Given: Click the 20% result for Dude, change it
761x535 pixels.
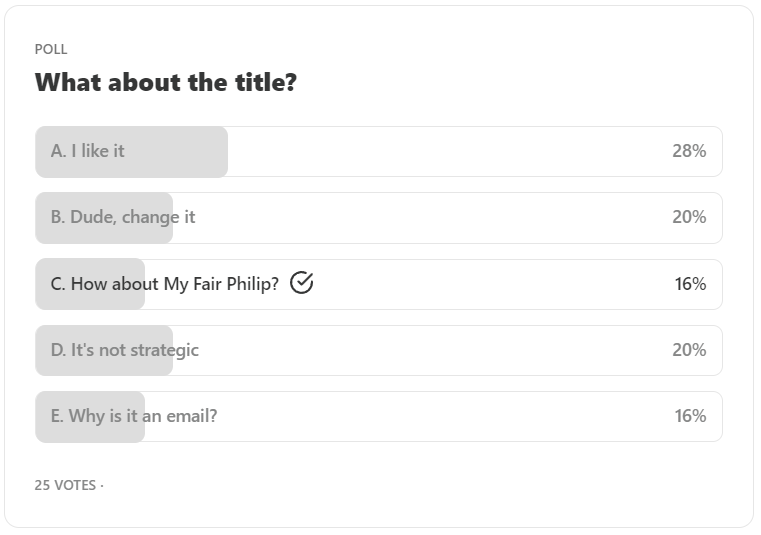Looking at the screenshot, I should [x=689, y=217].
